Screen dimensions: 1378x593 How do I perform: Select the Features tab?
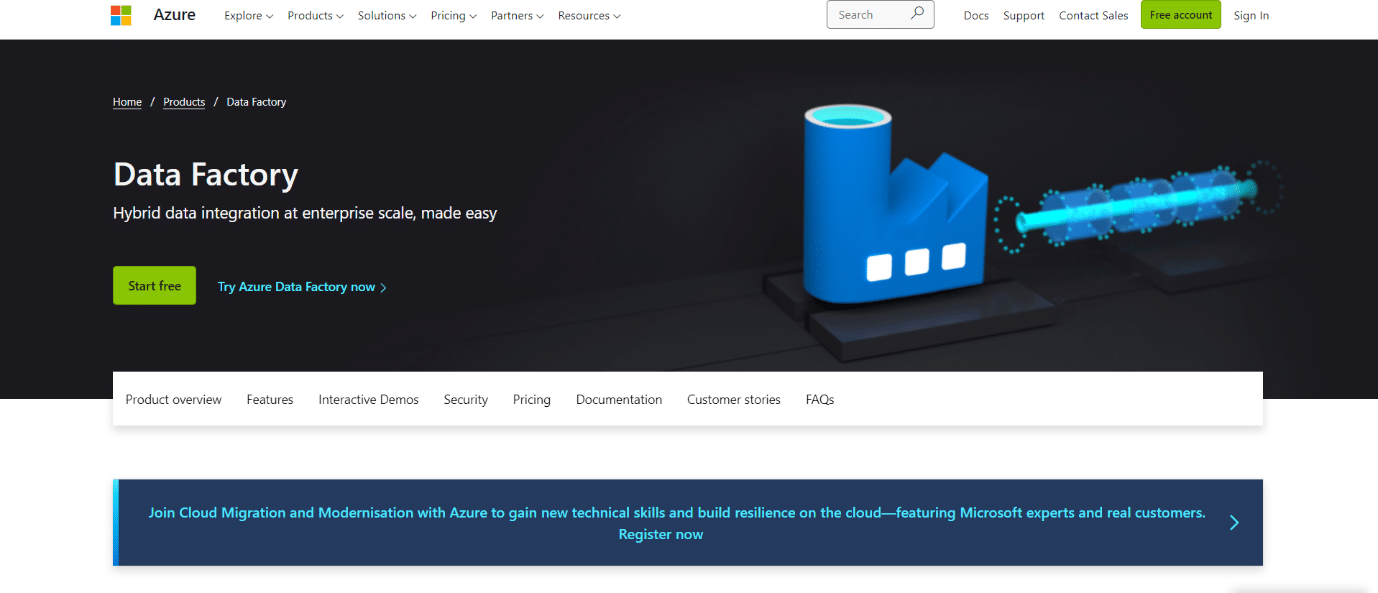click(x=270, y=399)
